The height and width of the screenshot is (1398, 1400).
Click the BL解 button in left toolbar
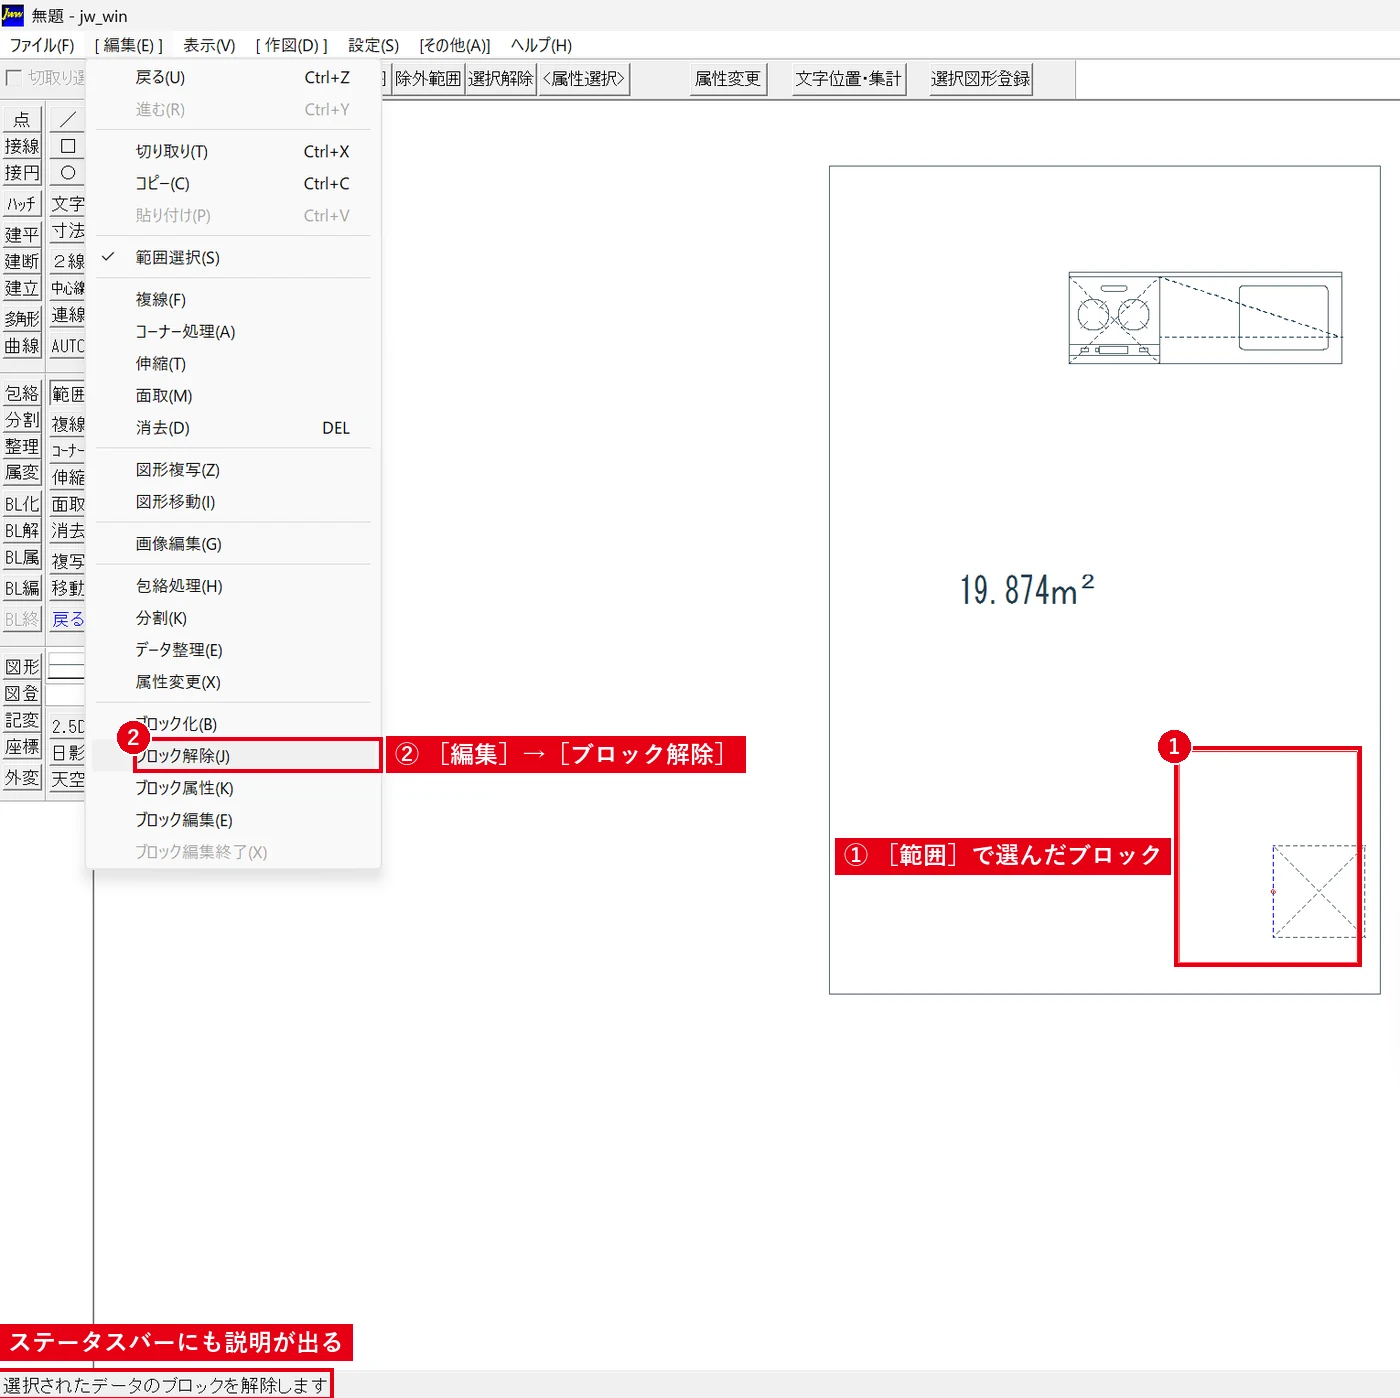pyautogui.click(x=22, y=531)
